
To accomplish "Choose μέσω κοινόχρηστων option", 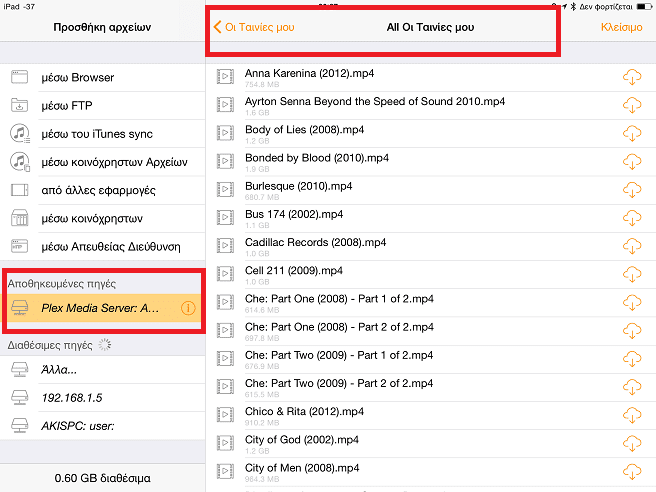I will click(102, 218).
